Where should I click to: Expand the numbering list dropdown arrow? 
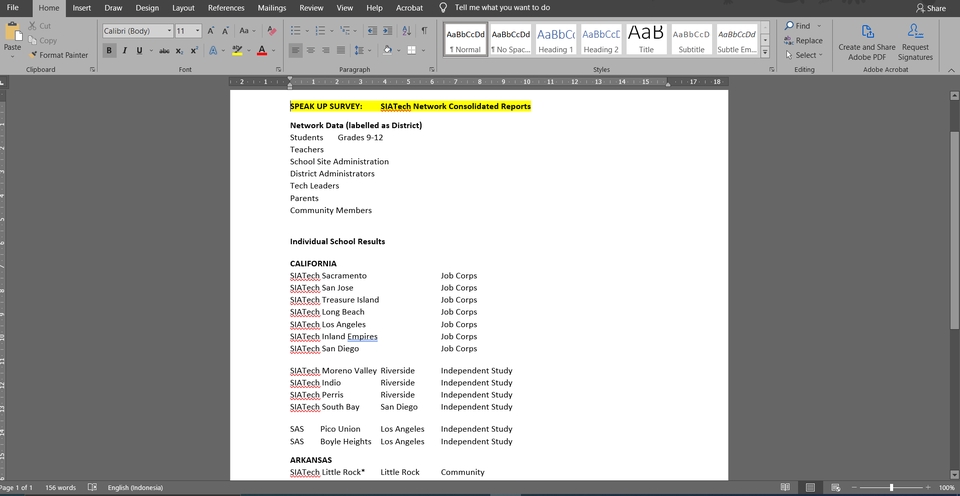[331, 31]
